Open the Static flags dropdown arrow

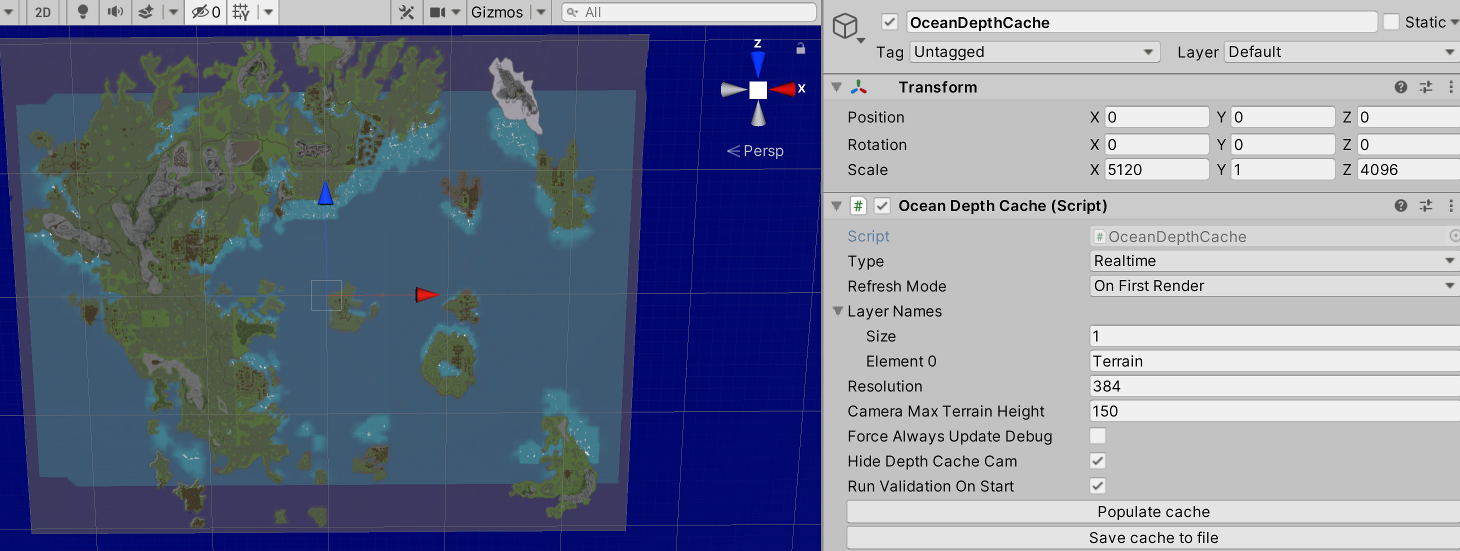tap(1453, 22)
